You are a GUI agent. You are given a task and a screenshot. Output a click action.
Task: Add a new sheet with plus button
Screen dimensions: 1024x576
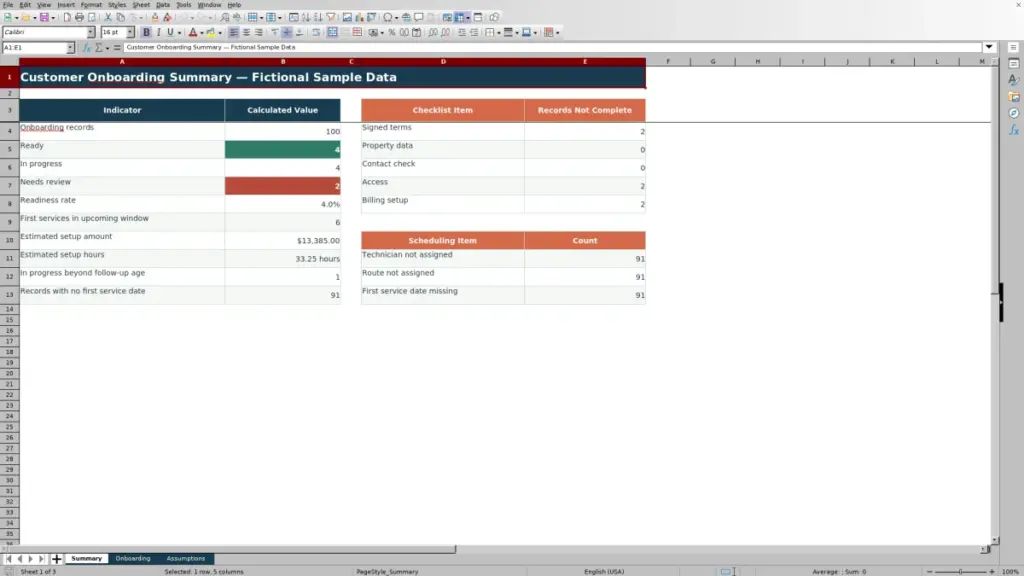pyautogui.click(x=56, y=558)
